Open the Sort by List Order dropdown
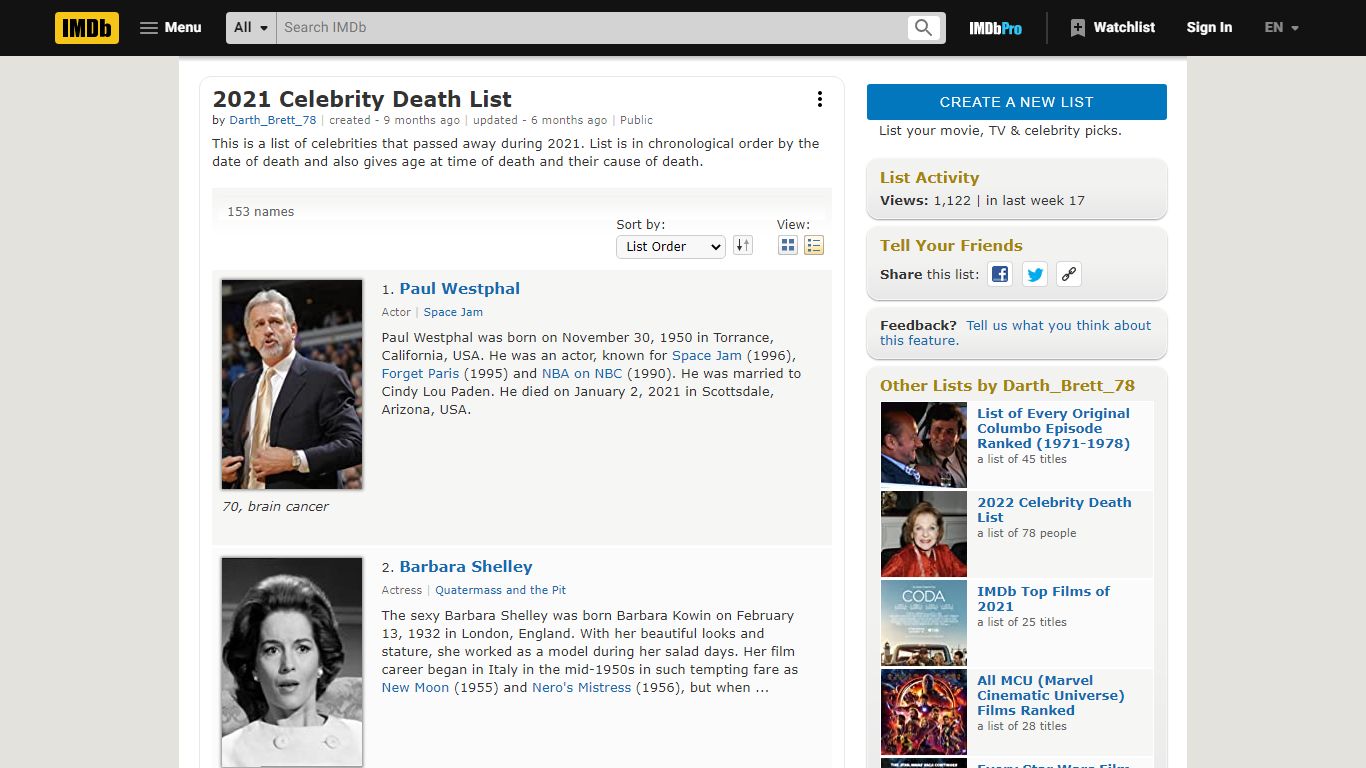The height and width of the screenshot is (768, 1366). [670, 246]
